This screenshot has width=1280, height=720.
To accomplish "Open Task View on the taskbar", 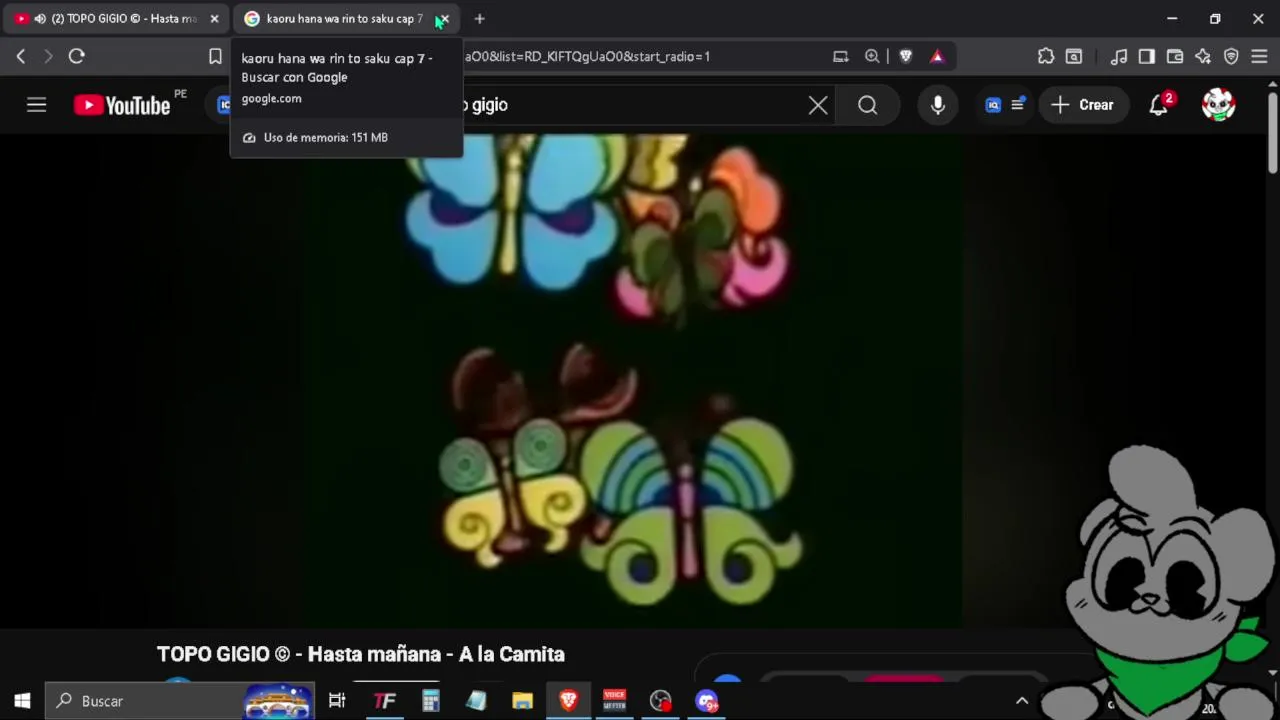I will coord(337,701).
